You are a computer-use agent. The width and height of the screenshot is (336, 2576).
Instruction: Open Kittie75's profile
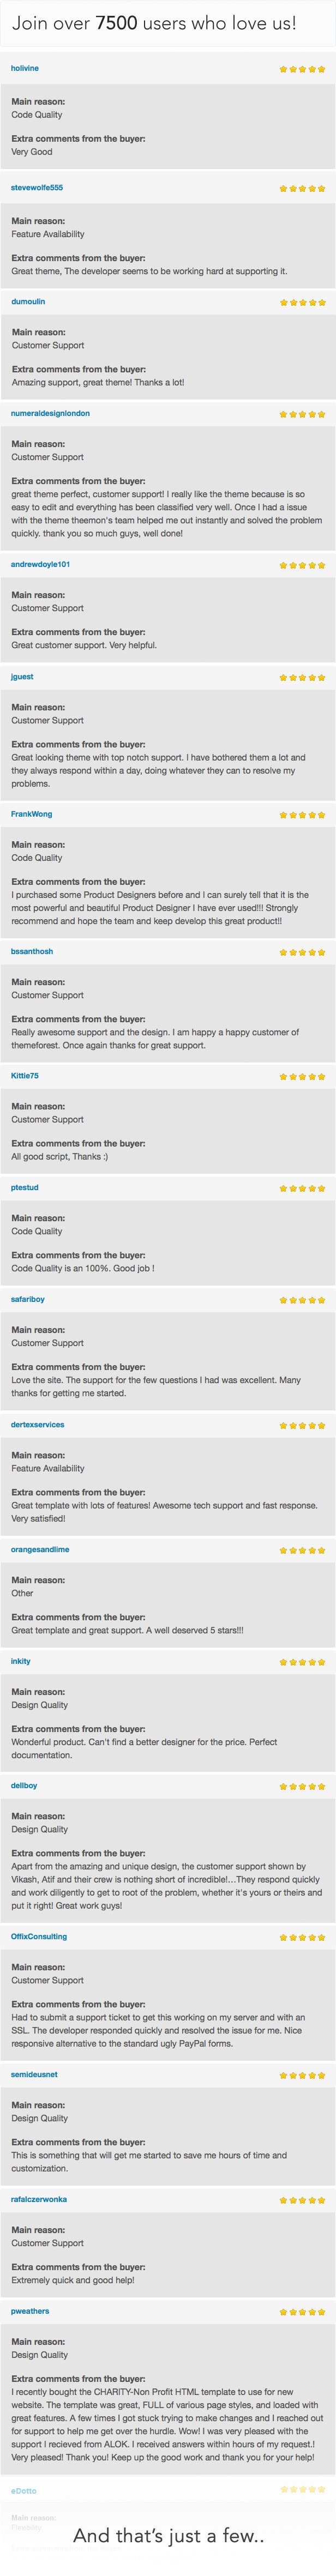25,1075
